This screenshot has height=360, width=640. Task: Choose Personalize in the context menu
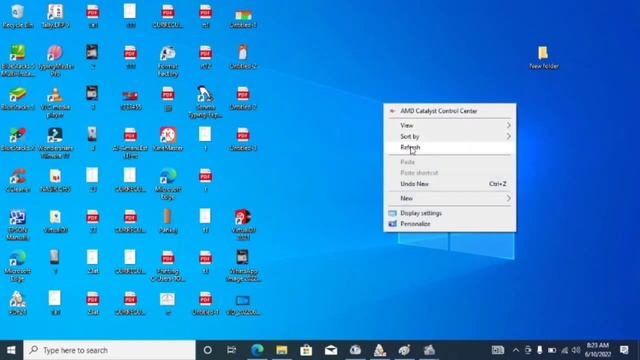coord(450,224)
